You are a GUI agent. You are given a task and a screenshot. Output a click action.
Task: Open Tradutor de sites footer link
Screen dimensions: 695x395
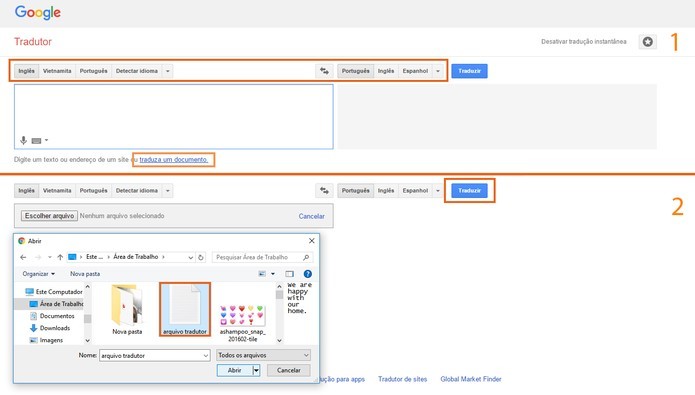click(x=402, y=379)
